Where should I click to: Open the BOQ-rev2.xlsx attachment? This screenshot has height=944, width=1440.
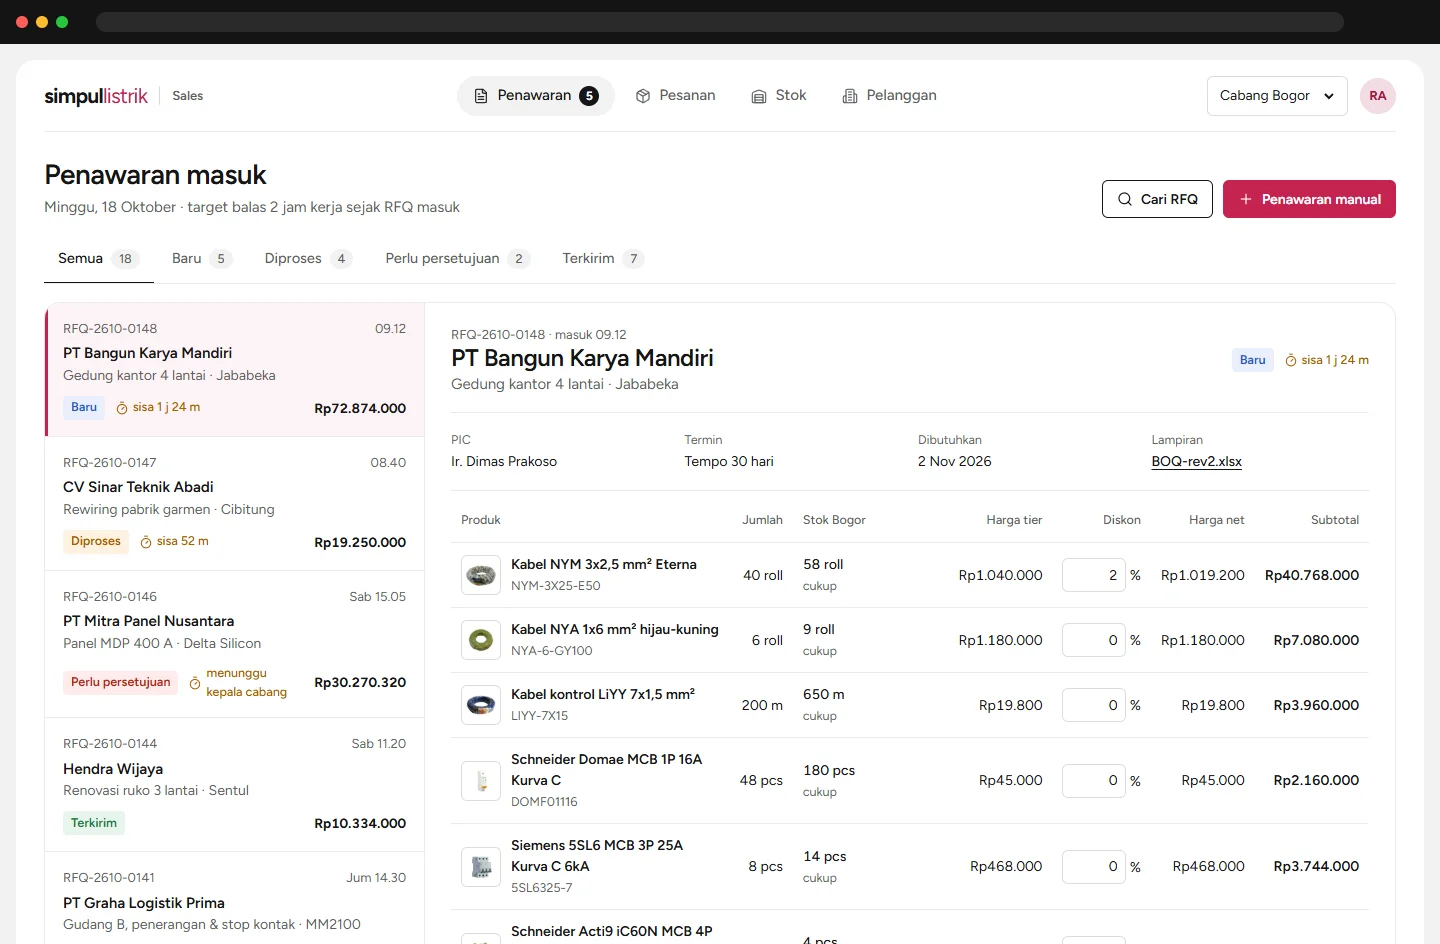point(1196,462)
